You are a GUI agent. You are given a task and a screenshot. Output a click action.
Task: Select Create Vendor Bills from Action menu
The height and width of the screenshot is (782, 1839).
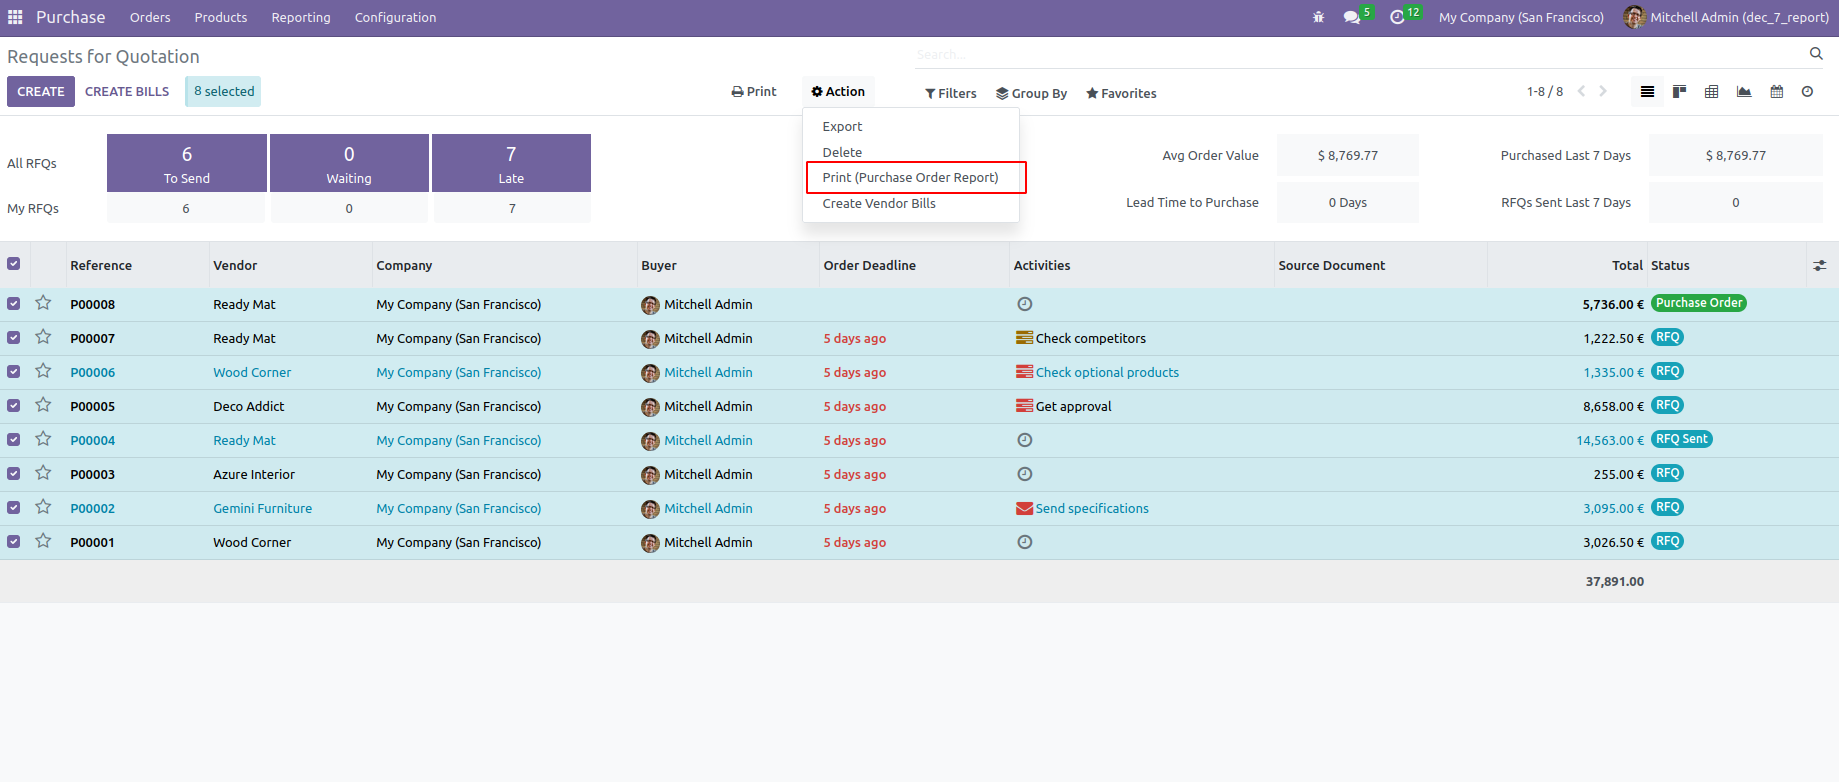(x=879, y=204)
